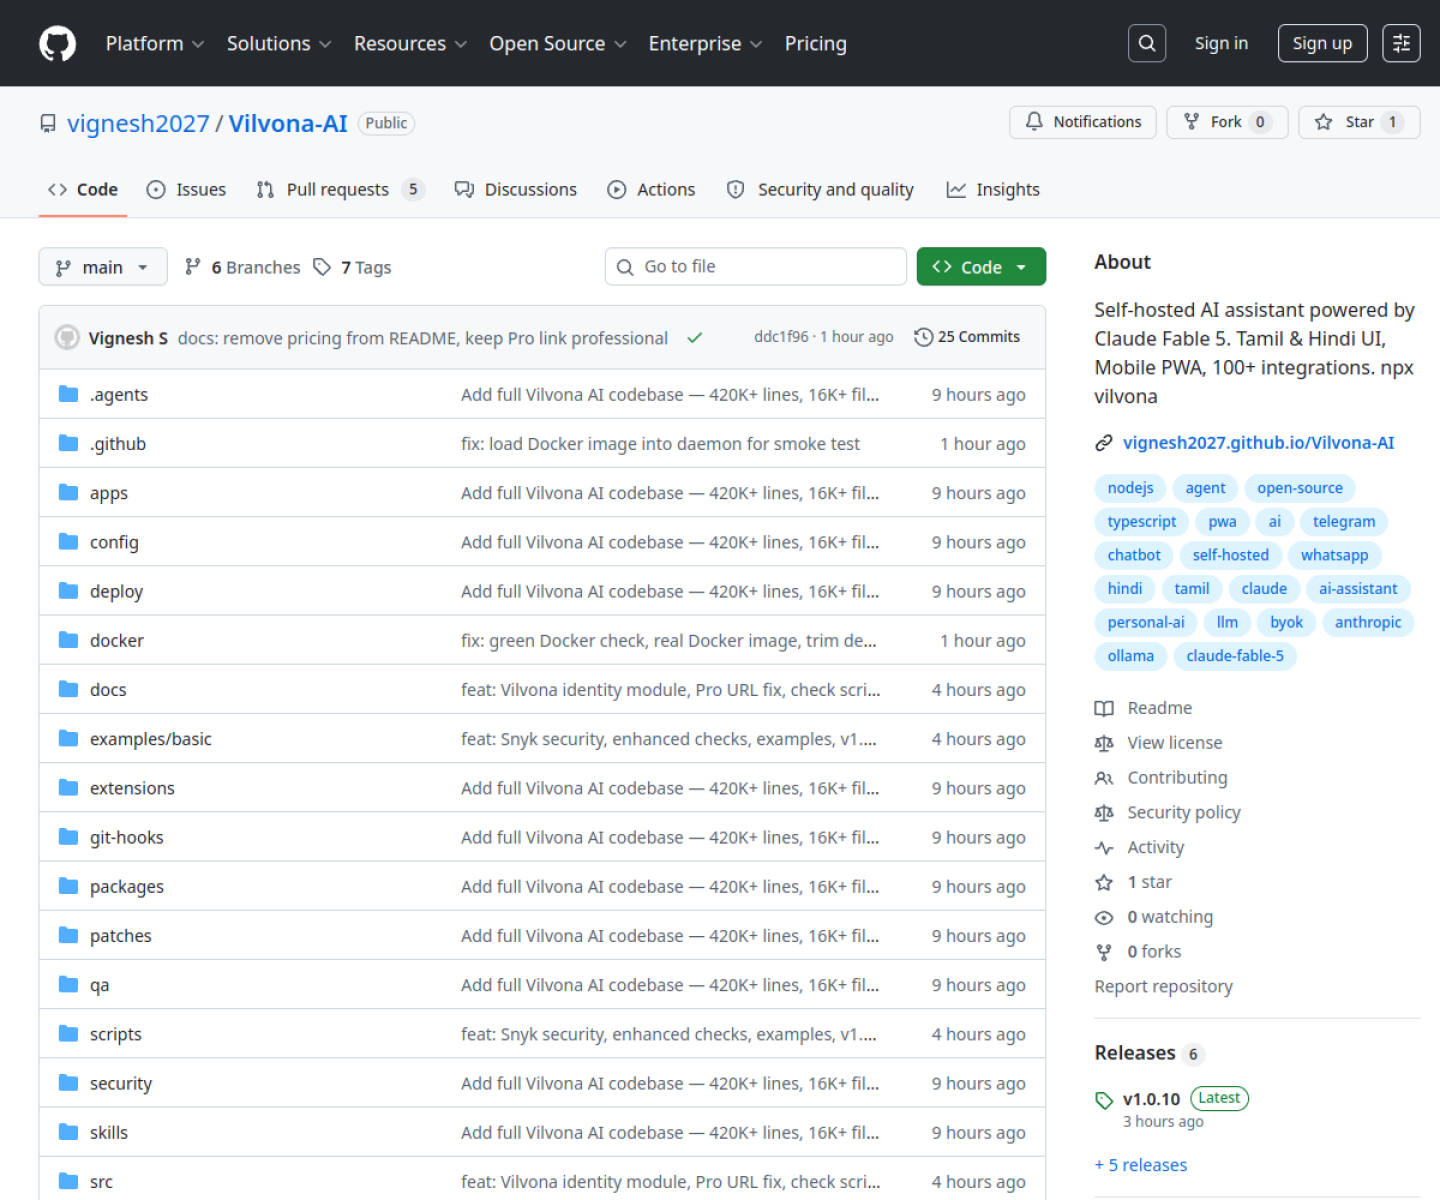Select the claude-fable-5 topic tag

tap(1235, 656)
